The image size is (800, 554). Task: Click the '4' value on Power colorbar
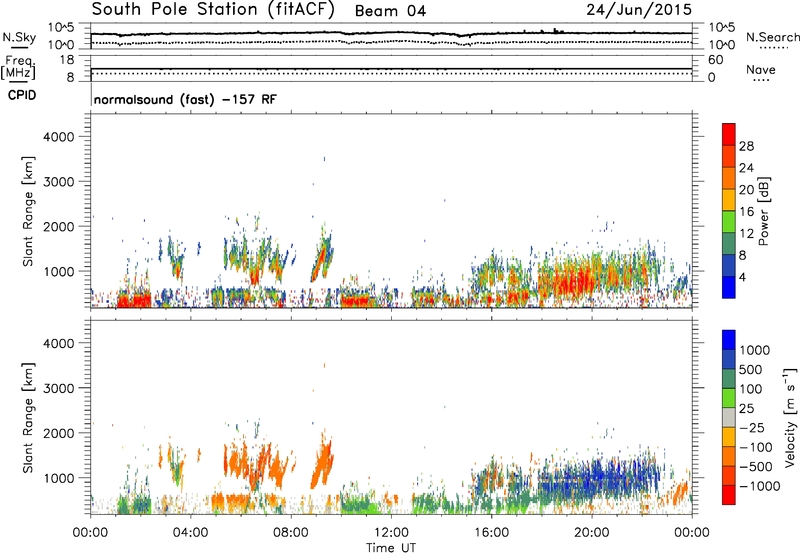tap(743, 278)
